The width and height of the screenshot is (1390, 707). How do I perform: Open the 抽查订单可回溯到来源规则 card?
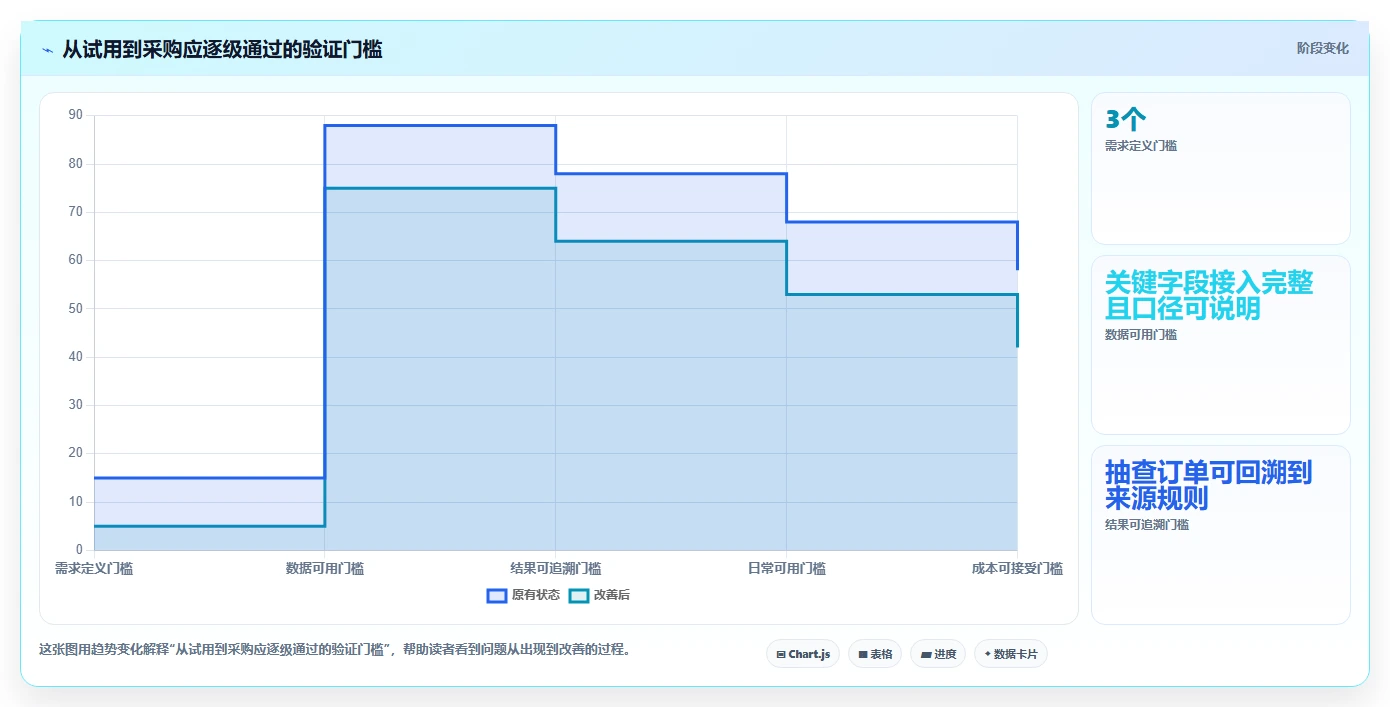coord(1221,535)
